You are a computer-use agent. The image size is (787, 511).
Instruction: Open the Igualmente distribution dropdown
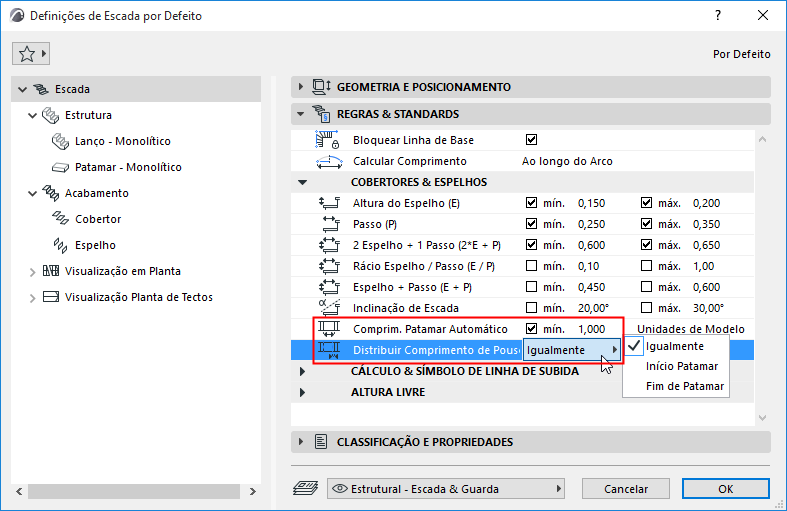tap(572, 350)
